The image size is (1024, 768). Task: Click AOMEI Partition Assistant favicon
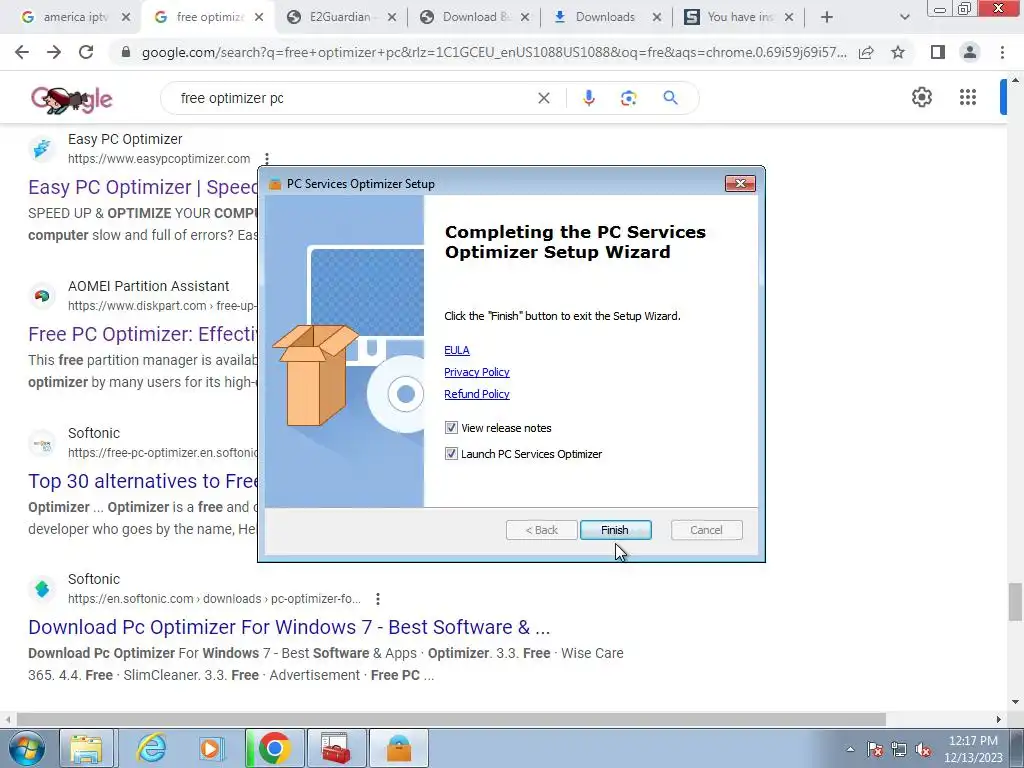42,296
